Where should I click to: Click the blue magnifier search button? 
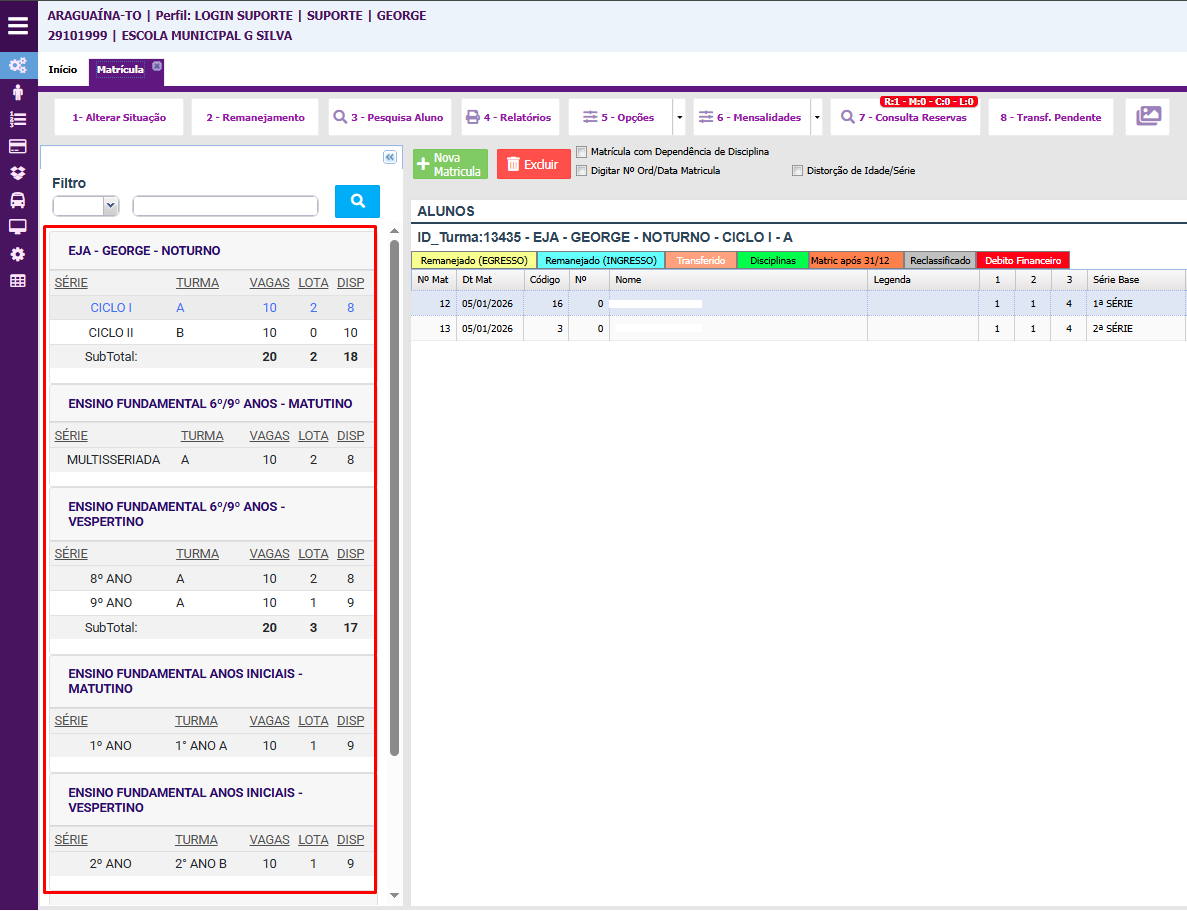pos(357,201)
